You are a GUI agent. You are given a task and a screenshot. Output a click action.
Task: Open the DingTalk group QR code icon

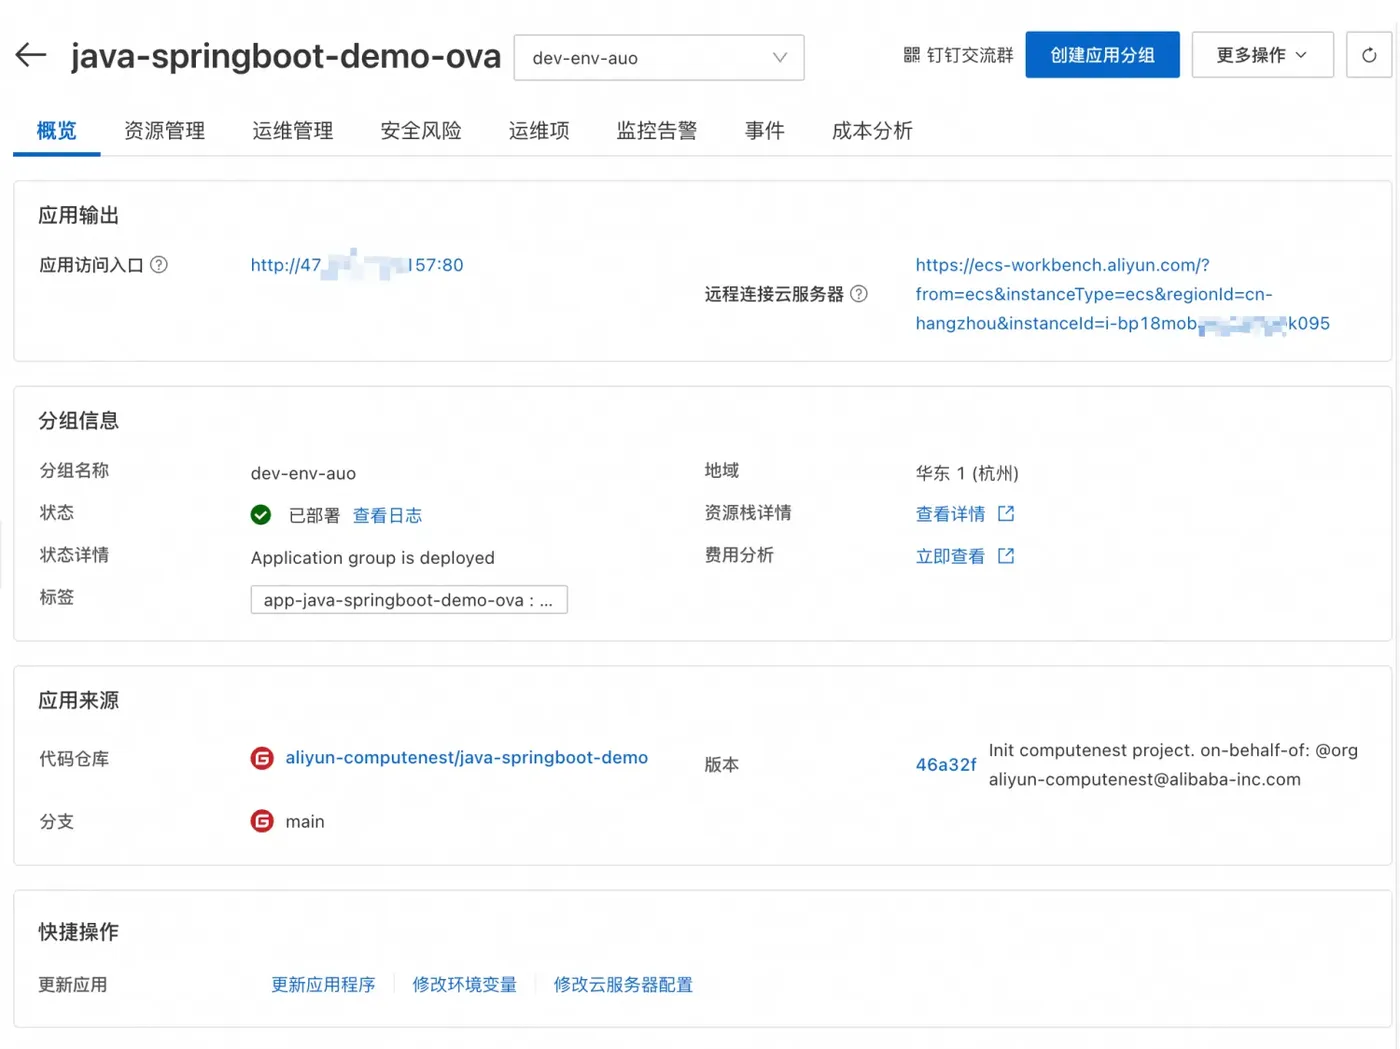(x=911, y=55)
